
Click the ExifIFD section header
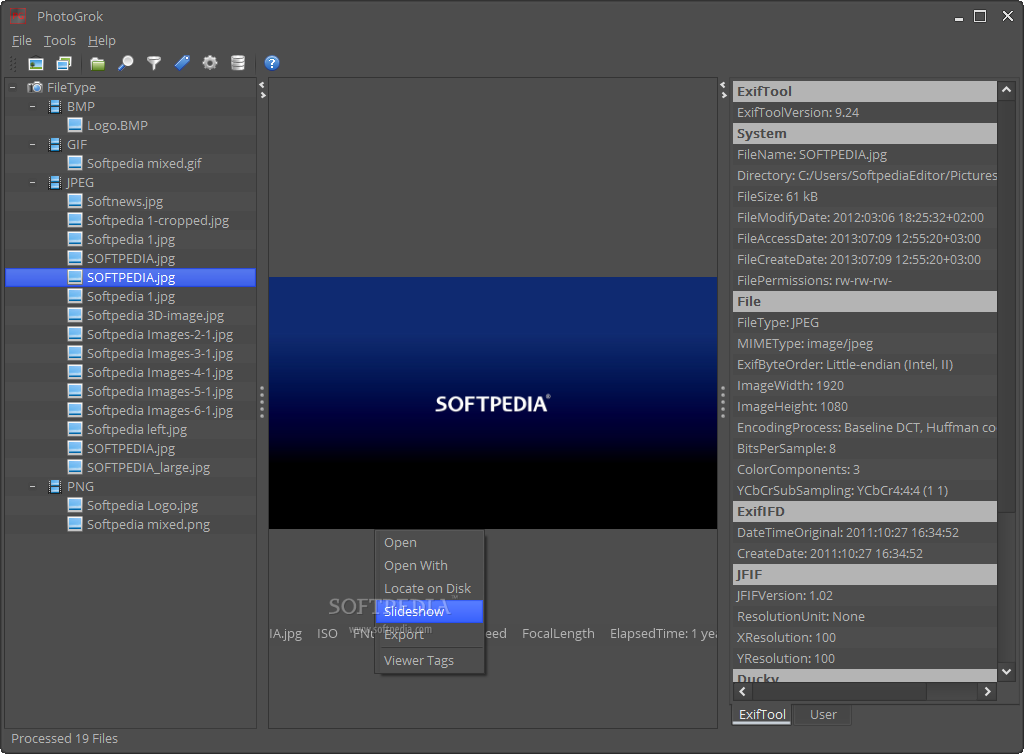pyautogui.click(x=865, y=511)
